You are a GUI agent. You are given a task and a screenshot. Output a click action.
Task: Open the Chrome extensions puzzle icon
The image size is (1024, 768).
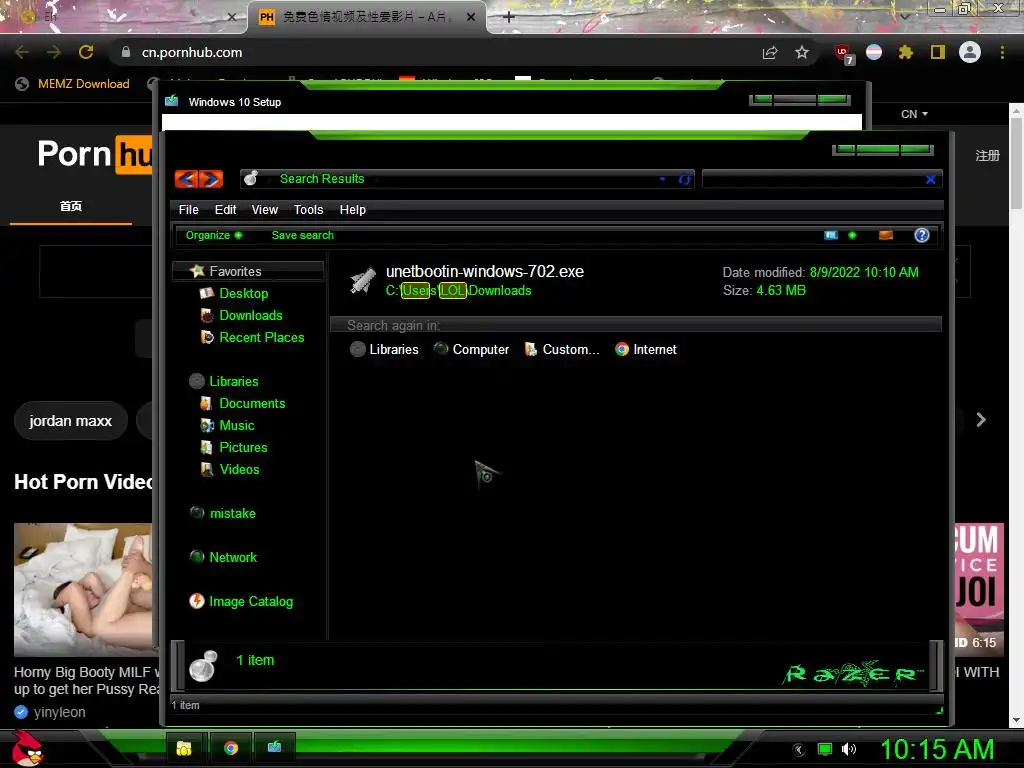(905, 52)
